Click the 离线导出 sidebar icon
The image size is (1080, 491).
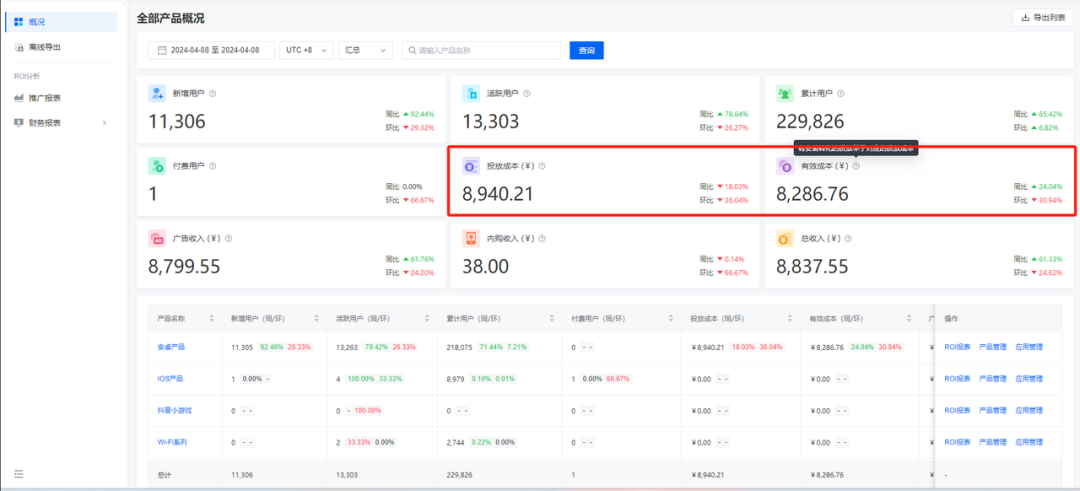point(19,48)
